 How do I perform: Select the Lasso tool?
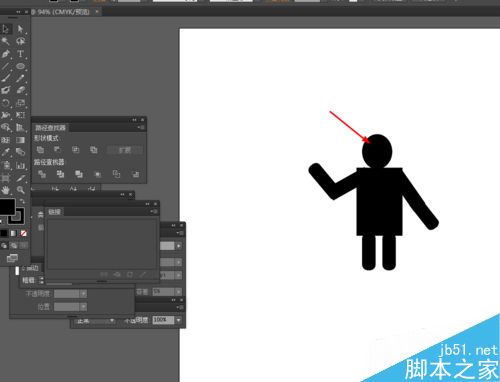pos(20,41)
